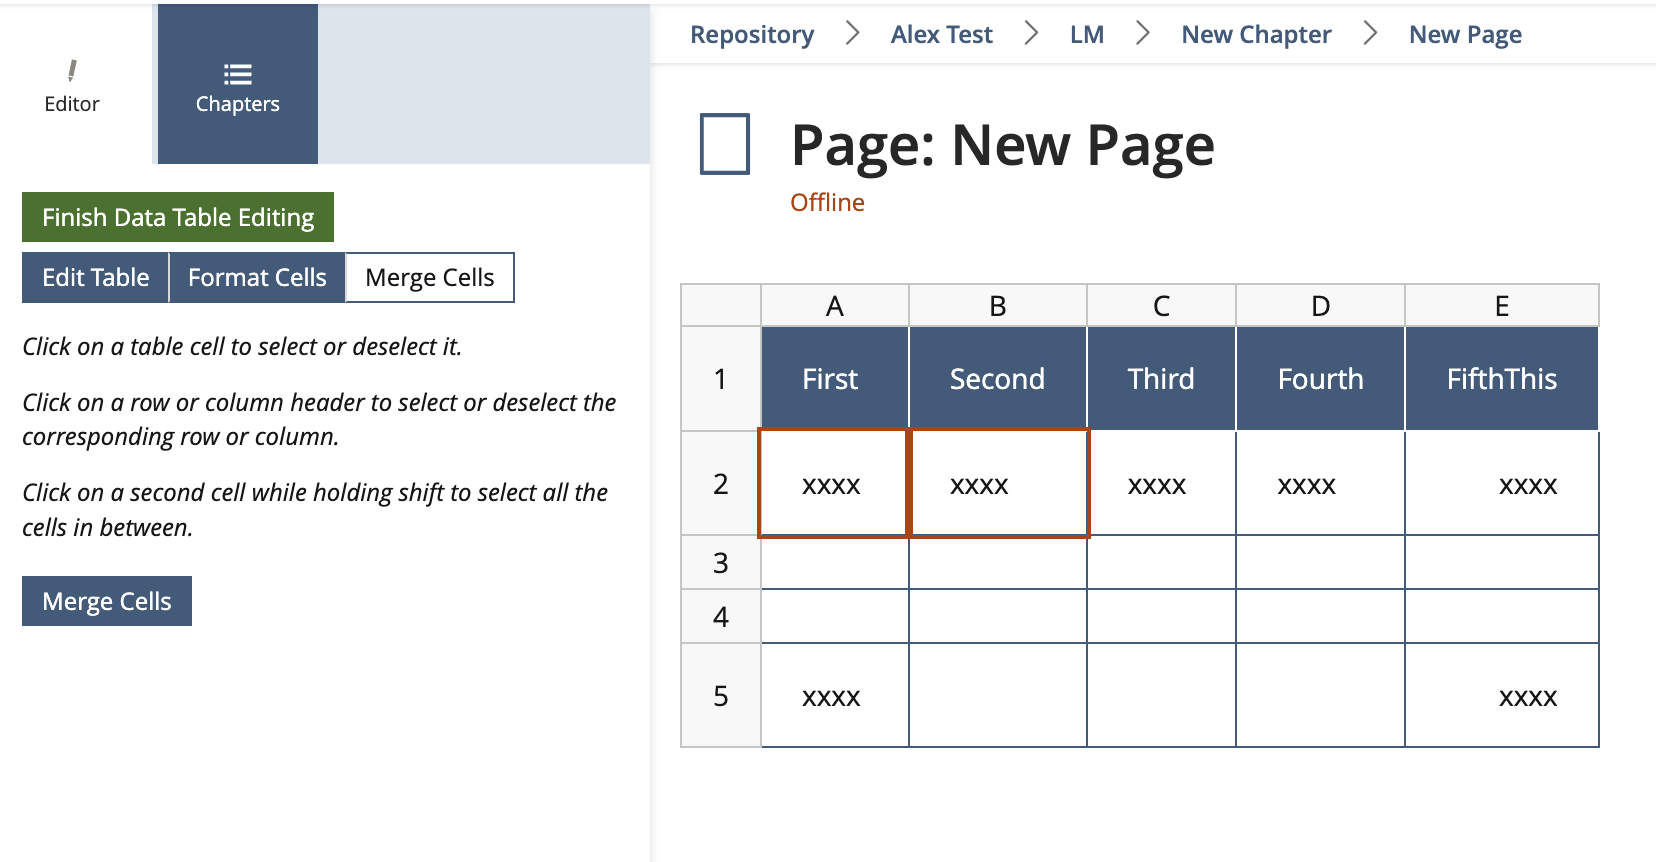Select the Merge Cells tab
The image size is (1656, 862).
click(x=430, y=277)
